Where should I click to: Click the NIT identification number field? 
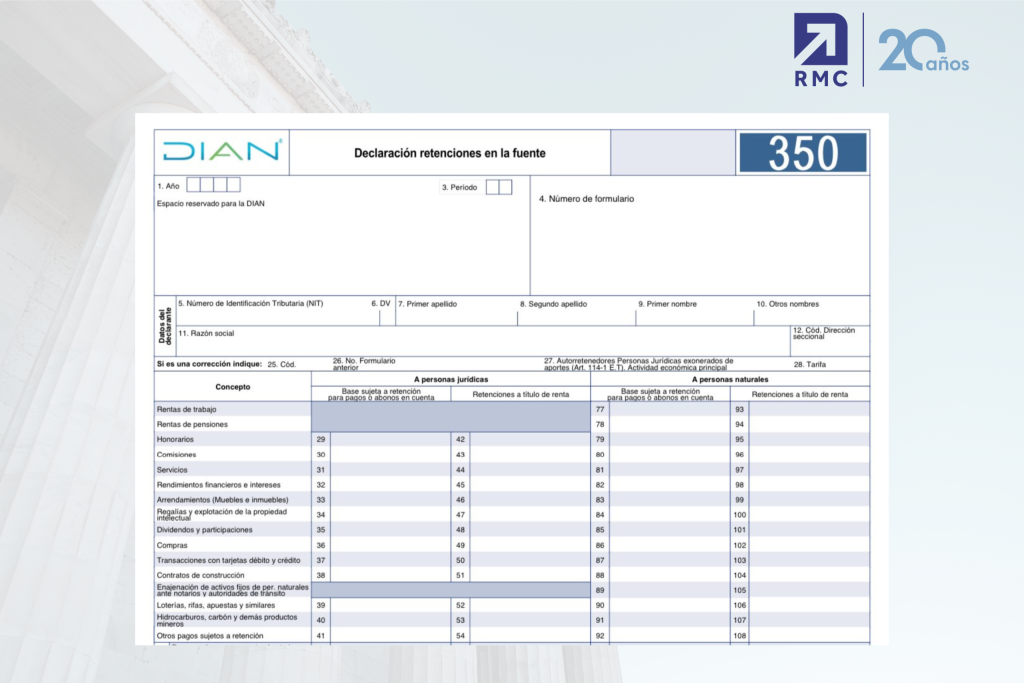(270, 317)
